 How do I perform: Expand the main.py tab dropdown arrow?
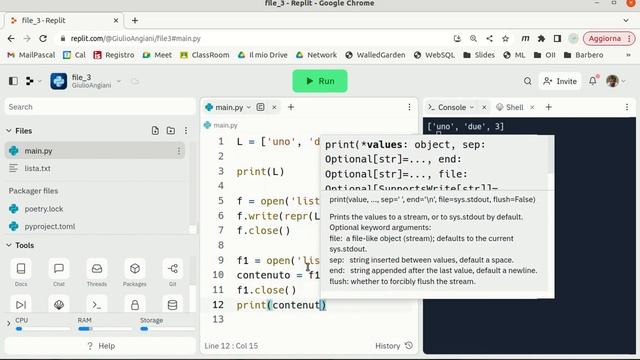249,107
